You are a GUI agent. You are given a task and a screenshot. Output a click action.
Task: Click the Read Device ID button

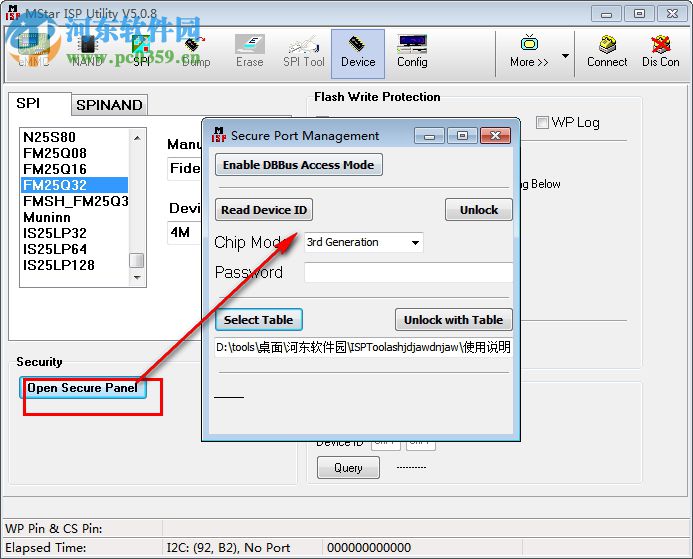pyautogui.click(x=264, y=209)
